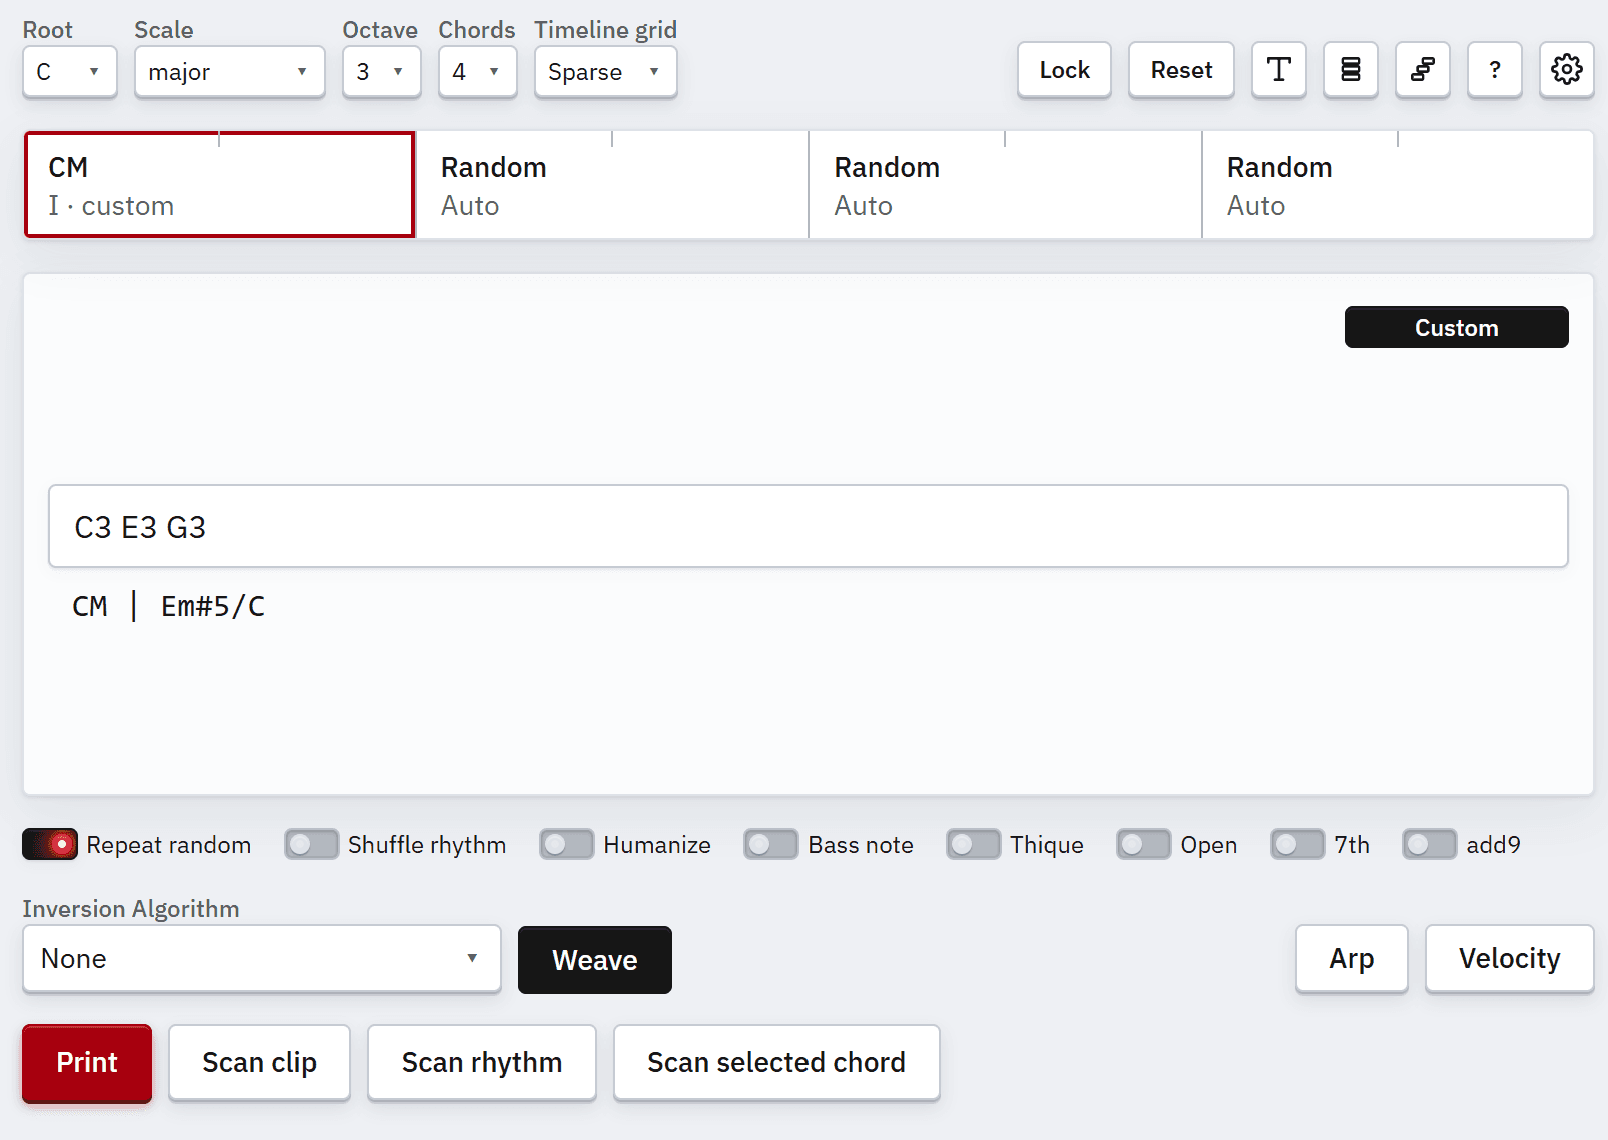1608x1140 pixels.
Task: Click Scan selected chord button
Action: (777, 1063)
